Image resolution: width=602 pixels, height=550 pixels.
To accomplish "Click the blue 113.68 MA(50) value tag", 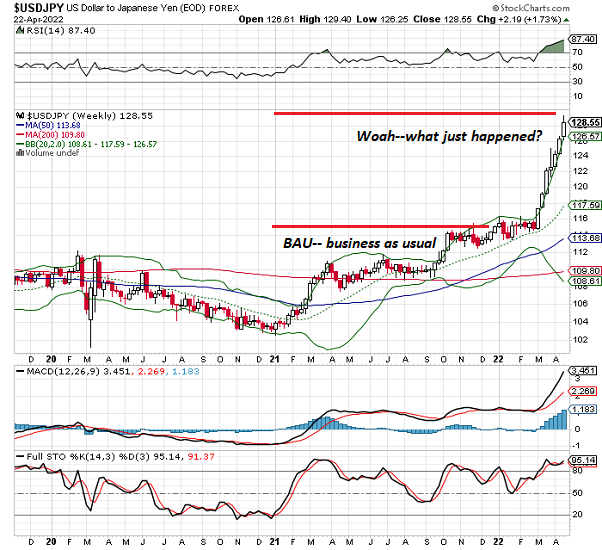I will click(x=583, y=238).
